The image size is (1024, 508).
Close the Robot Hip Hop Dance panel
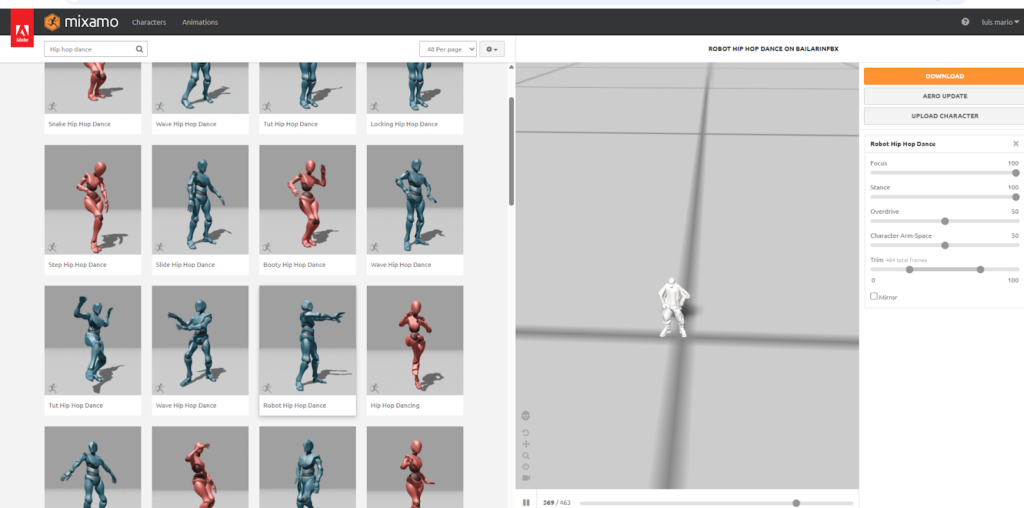tap(1016, 144)
